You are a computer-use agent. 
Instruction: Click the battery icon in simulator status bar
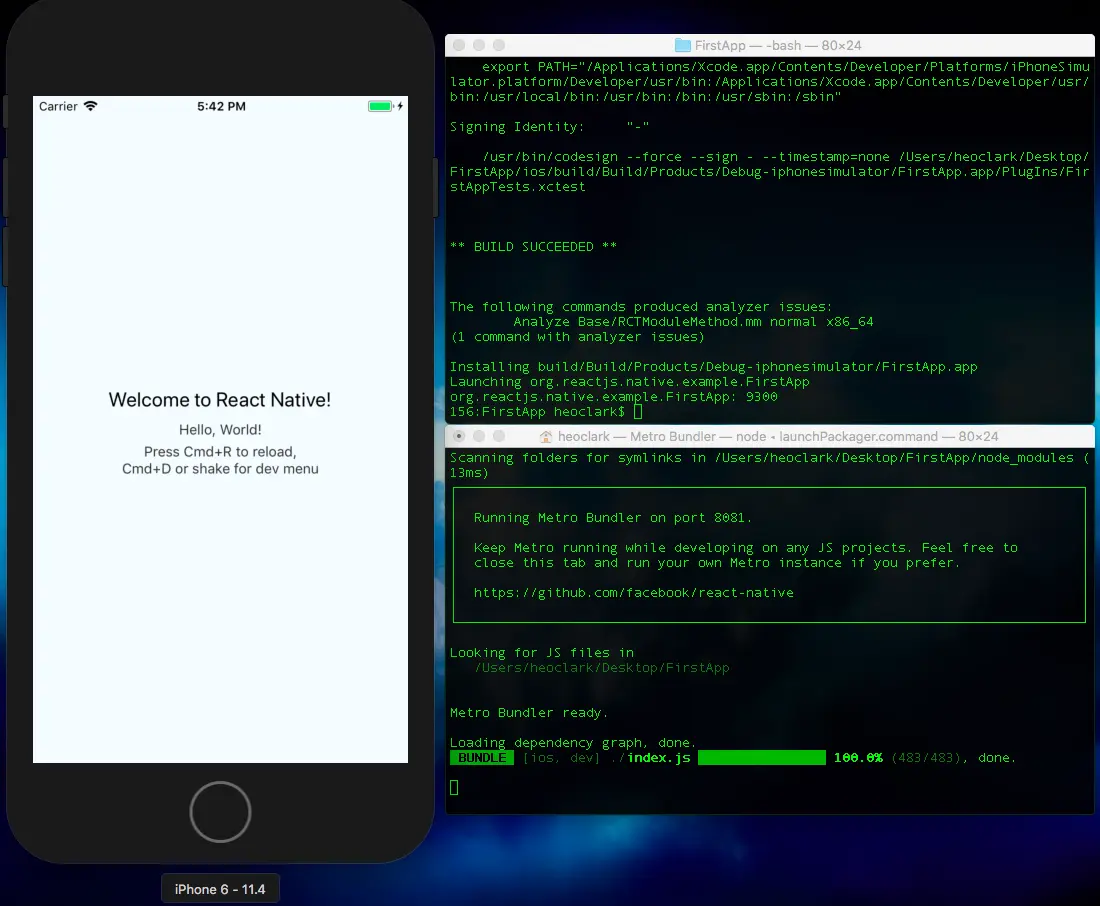380,106
